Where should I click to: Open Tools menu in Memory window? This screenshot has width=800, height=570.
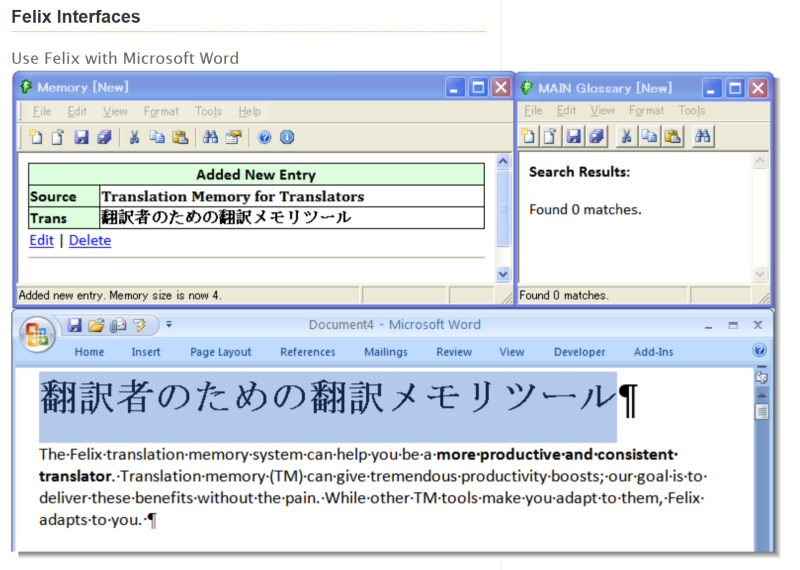coord(208,111)
